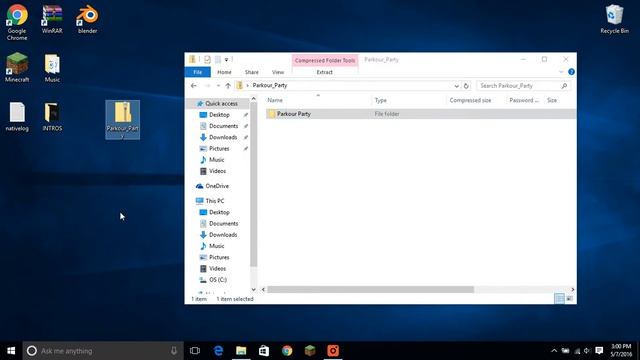Image resolution: width=640 pixels, height=360 pixels.
Task: Click the refresh button in address bar
Action: tap(466, 86)
